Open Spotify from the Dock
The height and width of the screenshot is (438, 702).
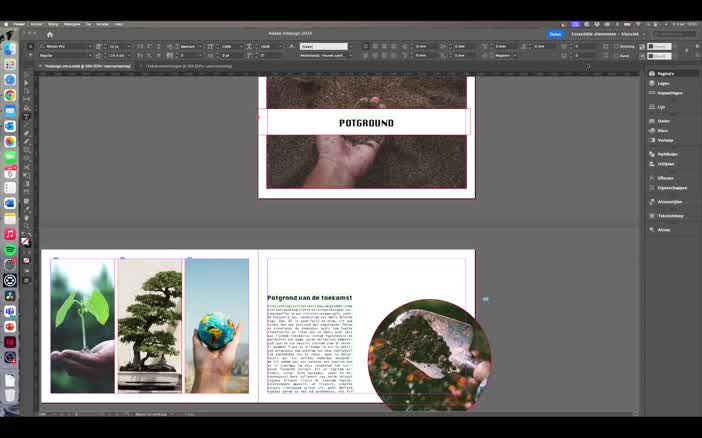10,250
